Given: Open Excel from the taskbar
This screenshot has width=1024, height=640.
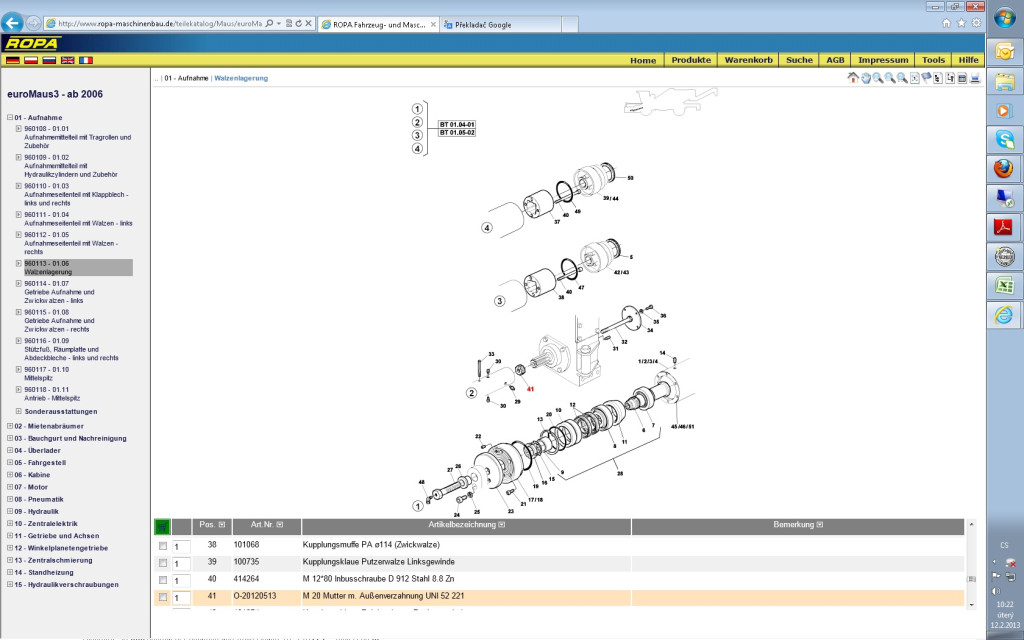Looking at the screenshot, I should tap(1004, 285).
